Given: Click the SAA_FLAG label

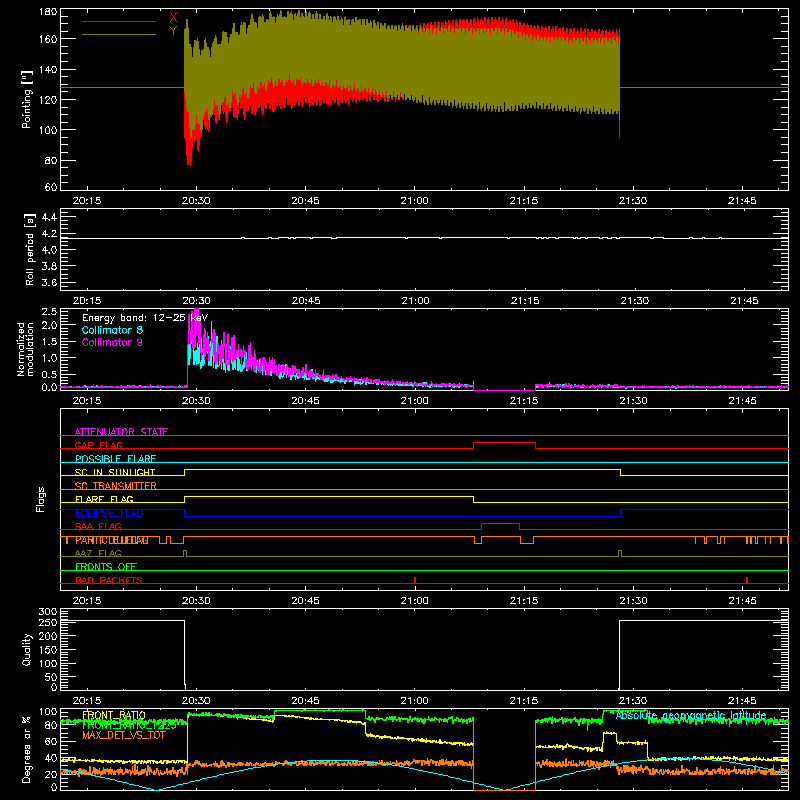Looking at the screenshot, I should click(98, 526).
